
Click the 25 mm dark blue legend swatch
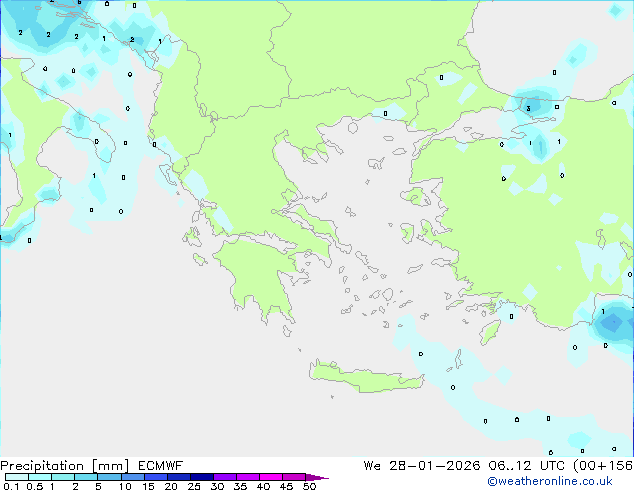coord(202,477)
